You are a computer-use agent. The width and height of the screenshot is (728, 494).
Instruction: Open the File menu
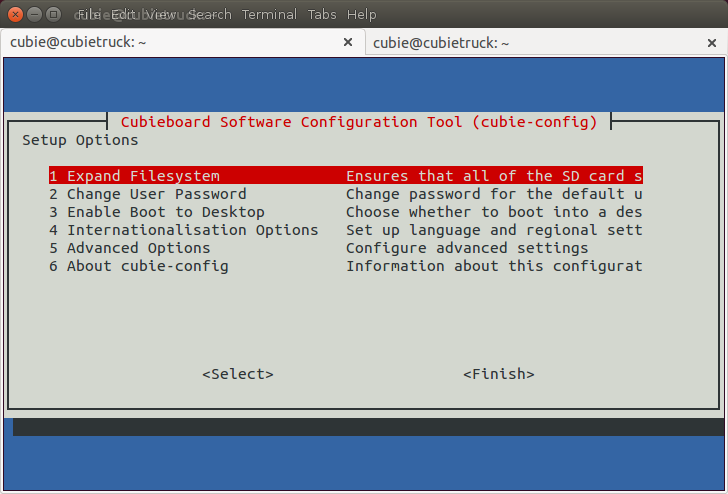pyautogui.click(x=89, y=15)
